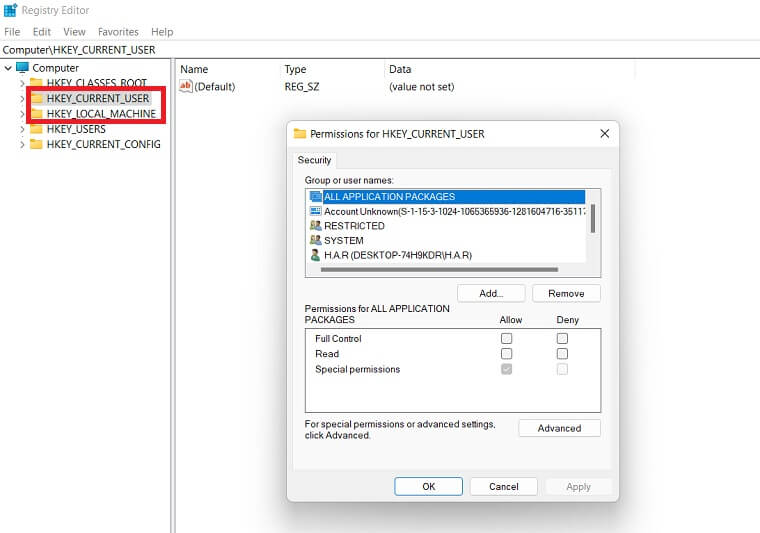Click the Data column header
This screenshot has height=533, width=760.
pyautogui.click(x=400, y=69)
